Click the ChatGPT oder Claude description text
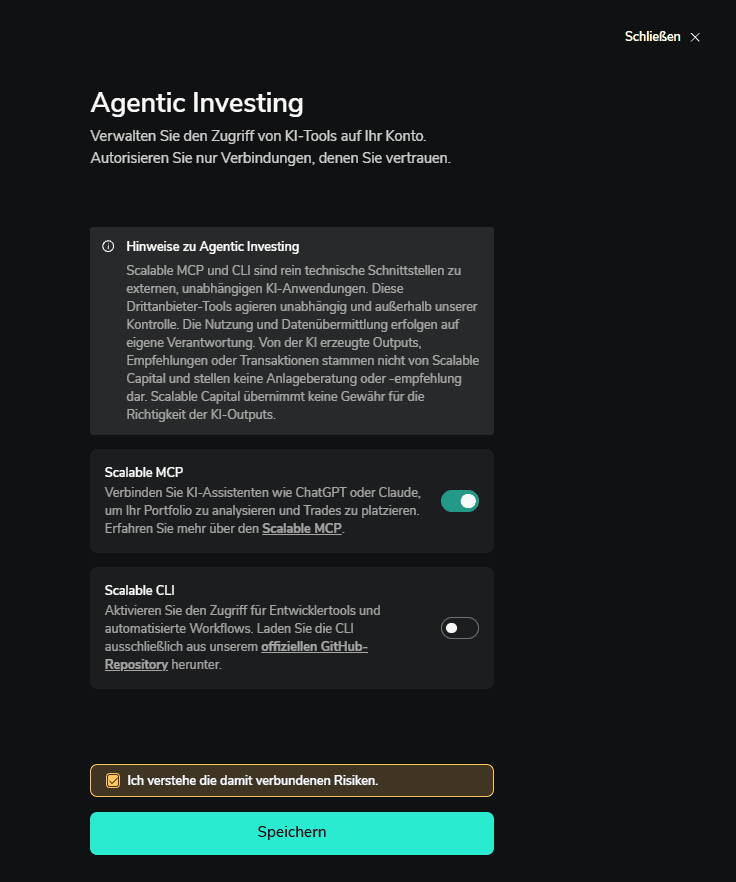Screen dimensions: 736x882 click(263, 510)
